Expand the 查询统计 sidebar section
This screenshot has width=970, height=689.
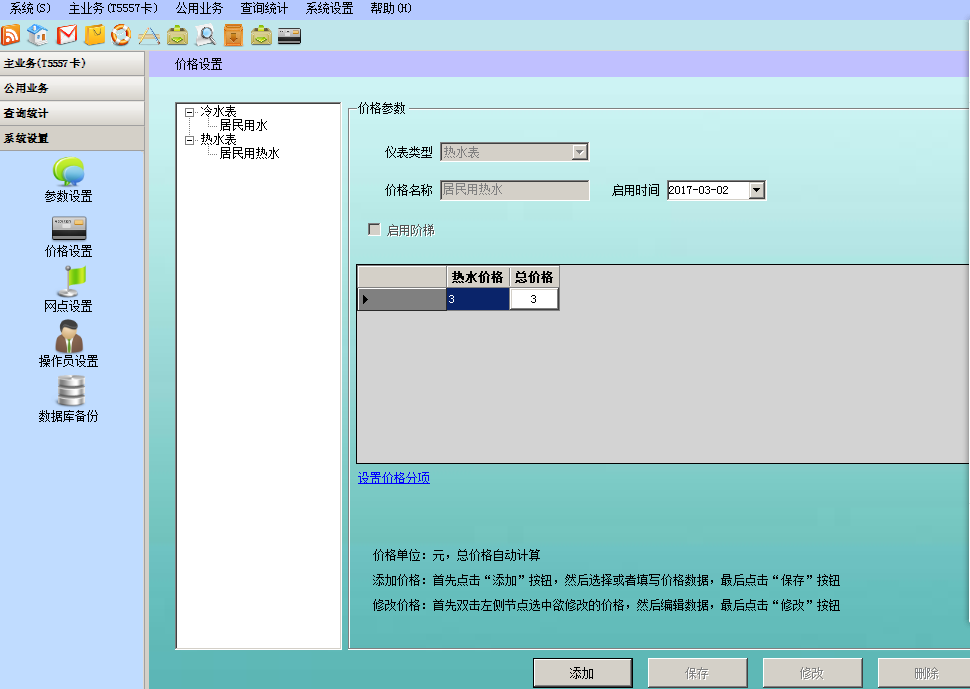click(x=72, y=113)
